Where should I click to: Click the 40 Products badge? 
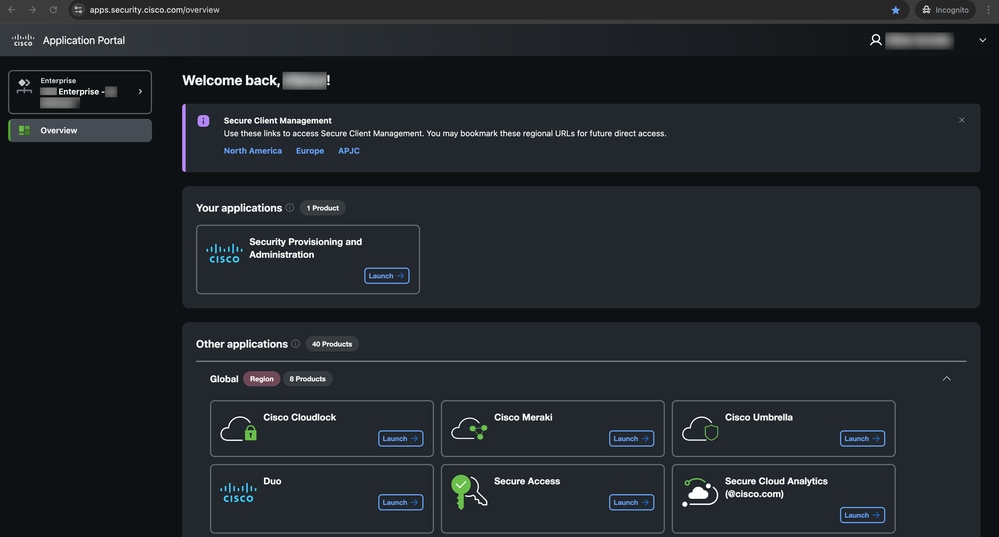pyautogui.click(x=332, y=344)
